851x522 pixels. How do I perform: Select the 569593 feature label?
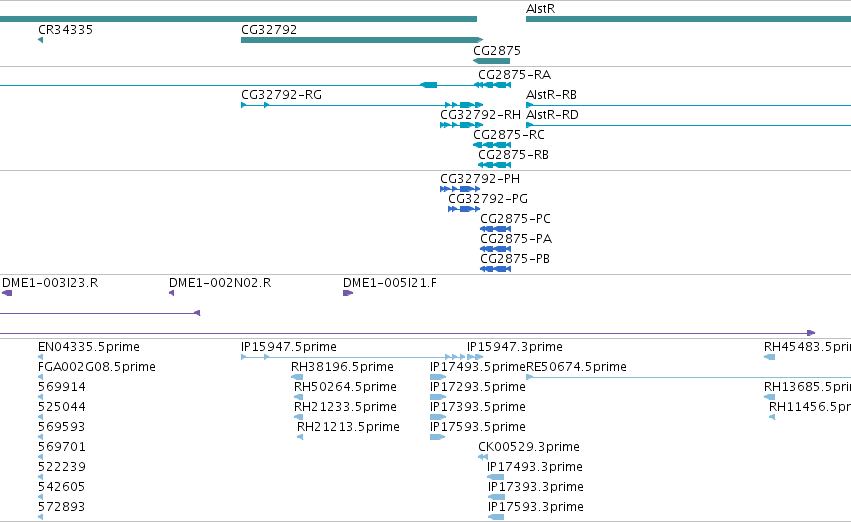pos(61,427)
